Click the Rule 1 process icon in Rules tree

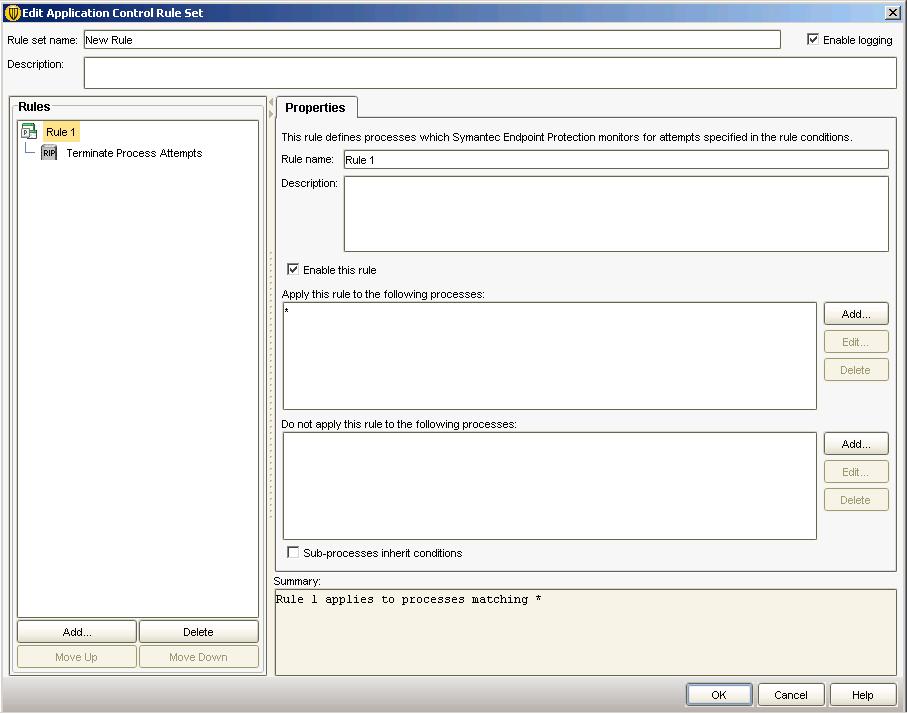coord(29,131)
